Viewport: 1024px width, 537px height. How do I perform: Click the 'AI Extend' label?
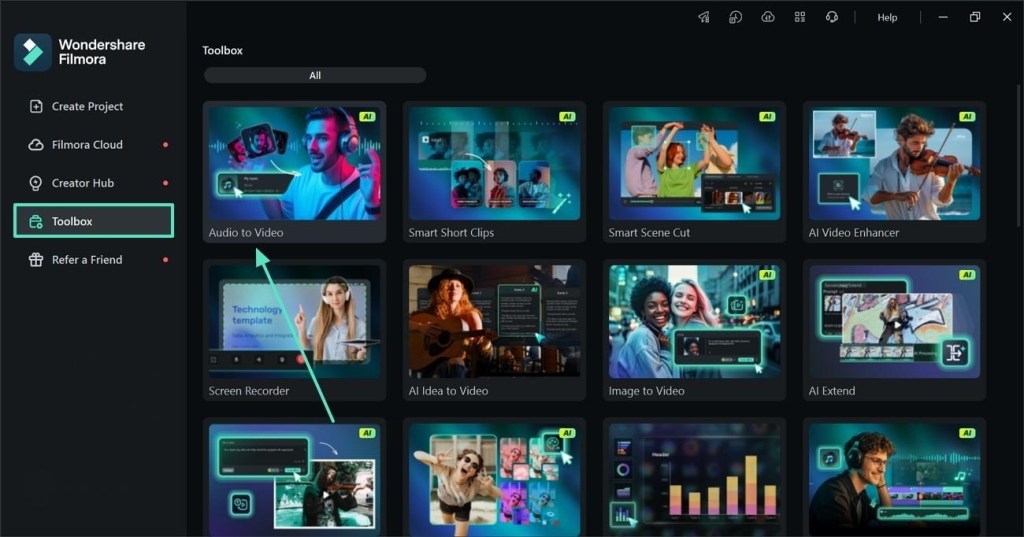click(x=832, y=391)
